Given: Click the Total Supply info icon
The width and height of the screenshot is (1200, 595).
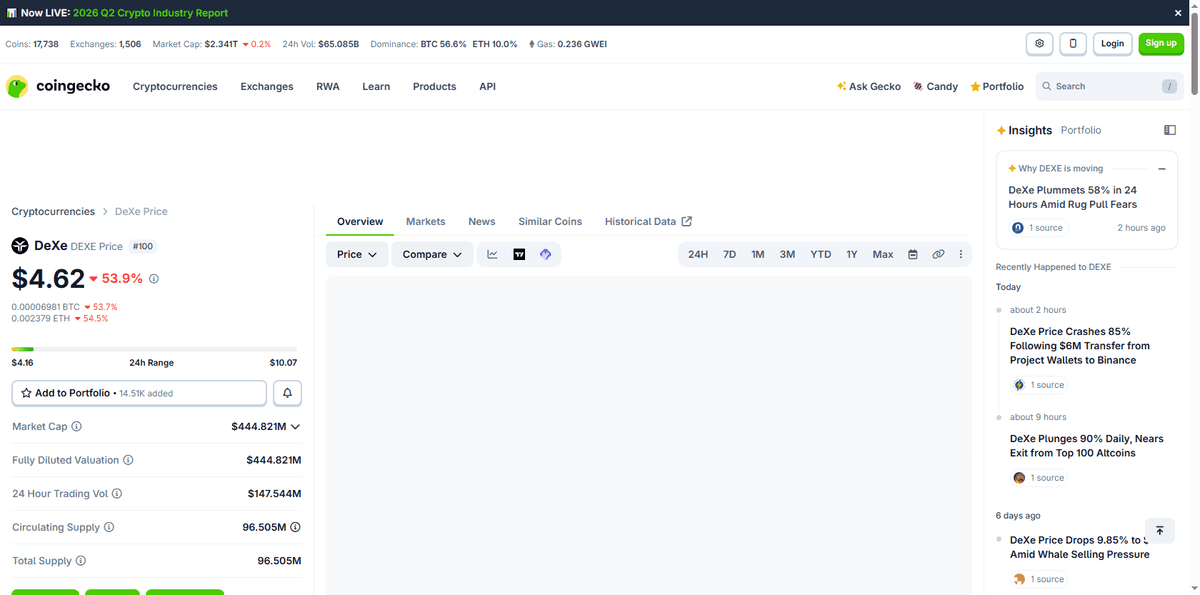Looking at the screenshot, I should tap(81, 561).
